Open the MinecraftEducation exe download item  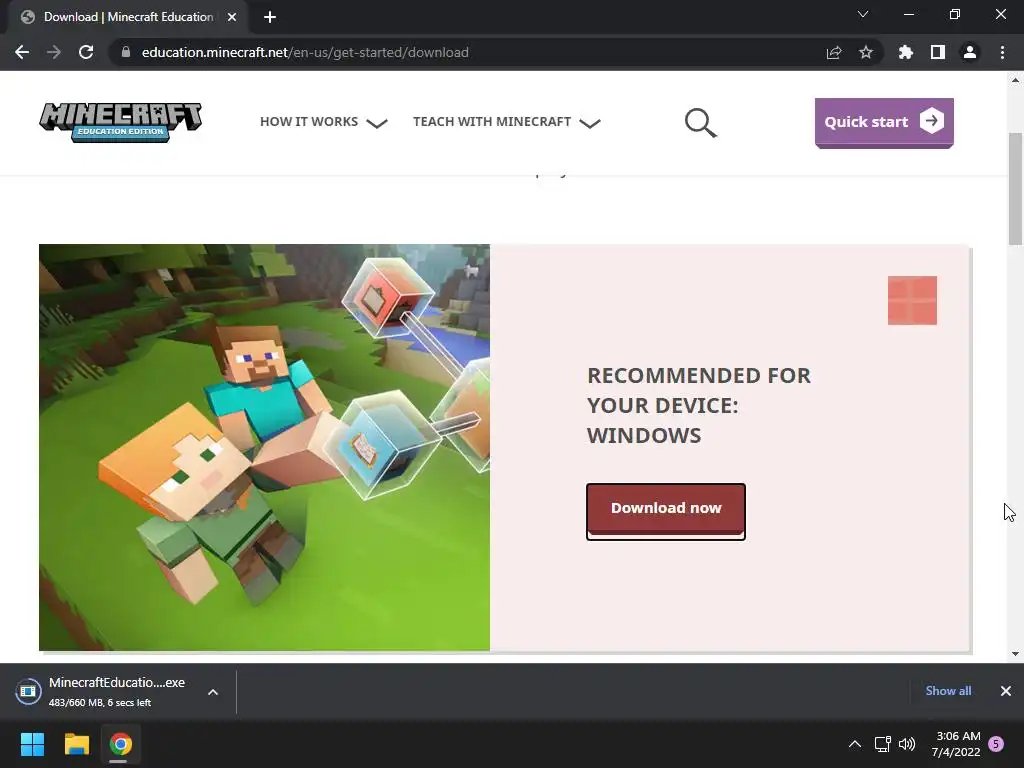(x=117, y=692)
